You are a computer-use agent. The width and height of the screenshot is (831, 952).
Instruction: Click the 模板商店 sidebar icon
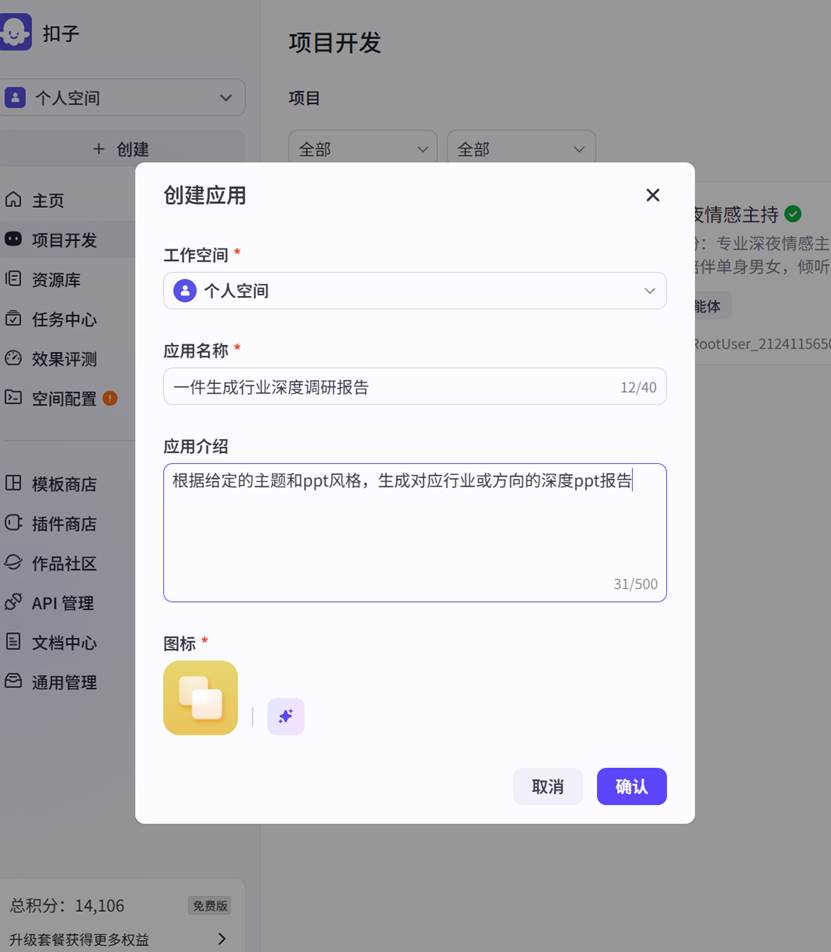(13, 483)
